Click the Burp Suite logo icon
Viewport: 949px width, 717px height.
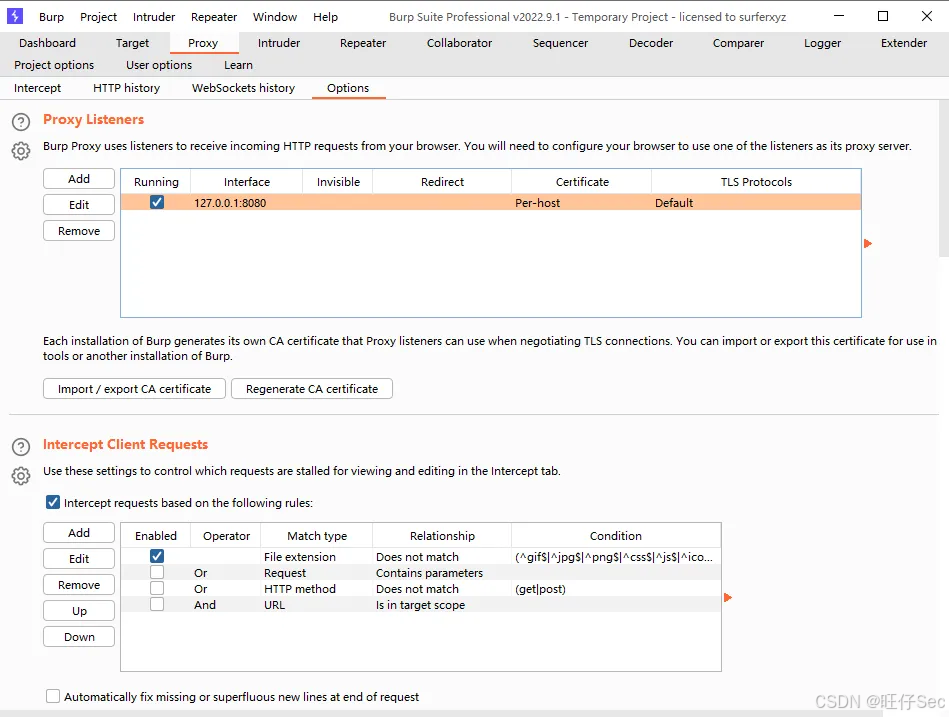pos(15,16)
